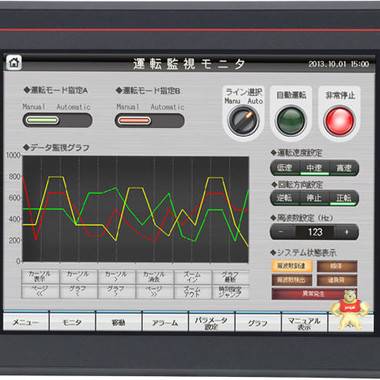Set rotation direction to 逆転

[285, 198]
